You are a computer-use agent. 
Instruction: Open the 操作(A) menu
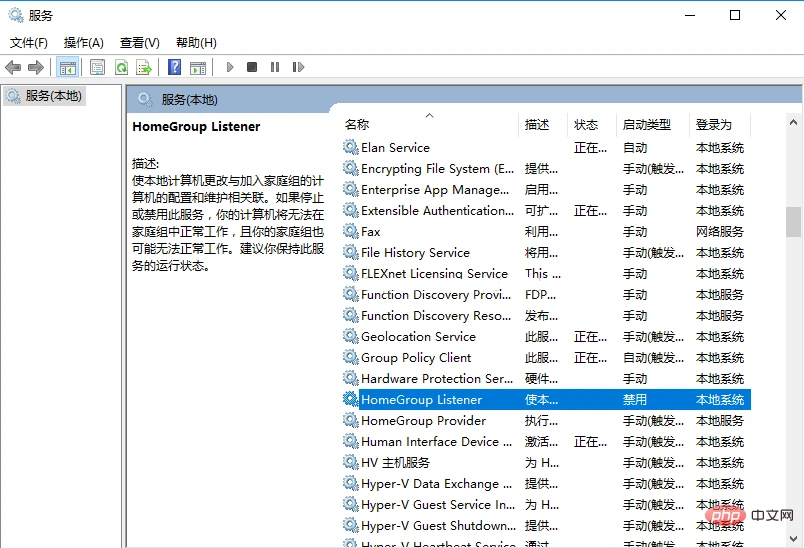tap(84, 43)
